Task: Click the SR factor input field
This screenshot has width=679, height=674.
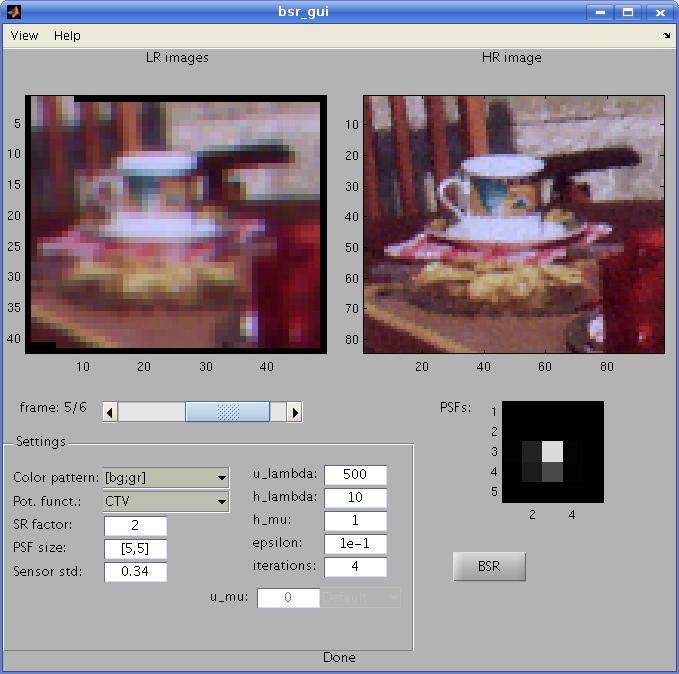Action: coord(135,525)
